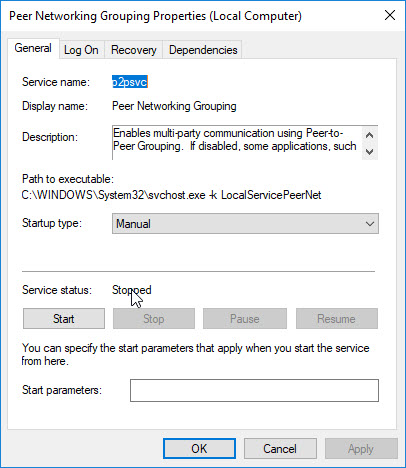Click the Start service button

coord(64,319)
